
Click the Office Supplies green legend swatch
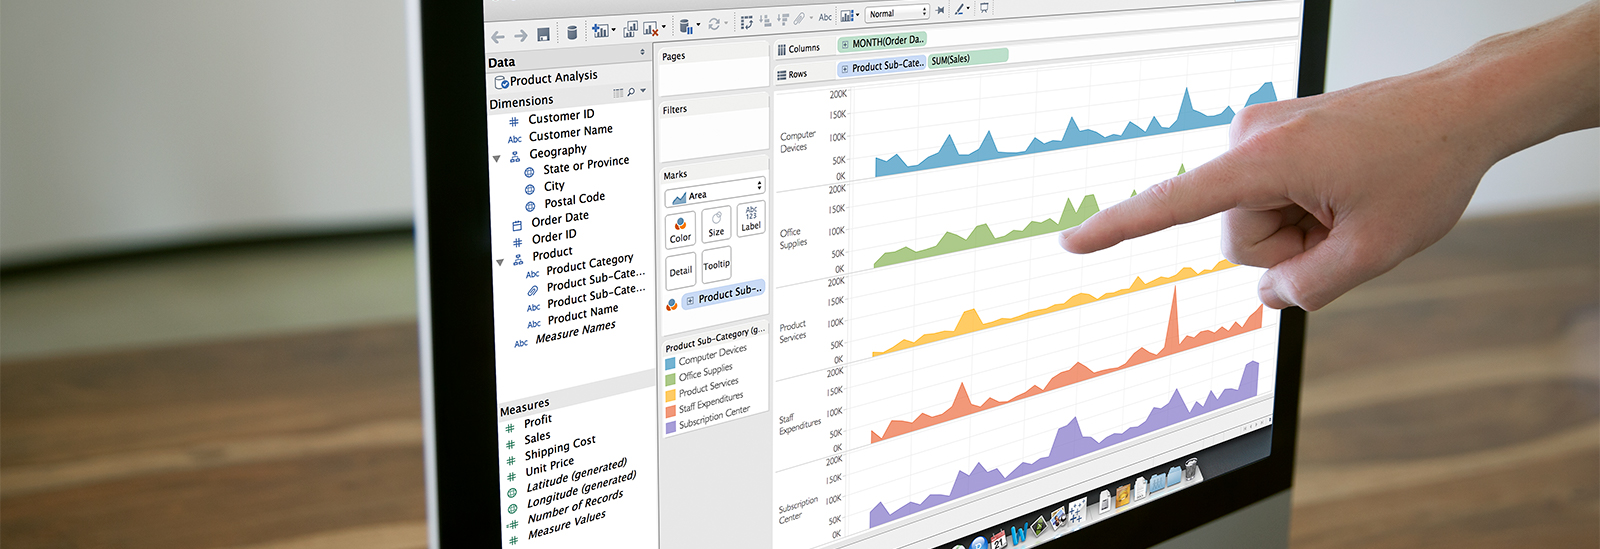click(x=671, y=380)
